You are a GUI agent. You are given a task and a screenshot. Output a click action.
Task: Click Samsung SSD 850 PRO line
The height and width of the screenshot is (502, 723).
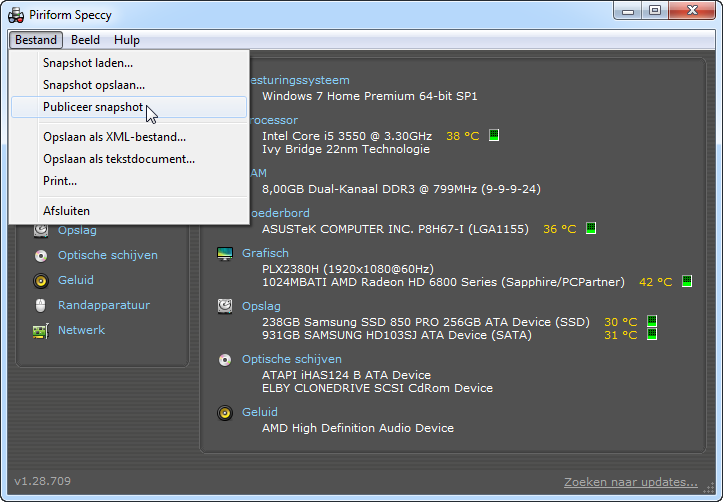(x=426, y=322)
